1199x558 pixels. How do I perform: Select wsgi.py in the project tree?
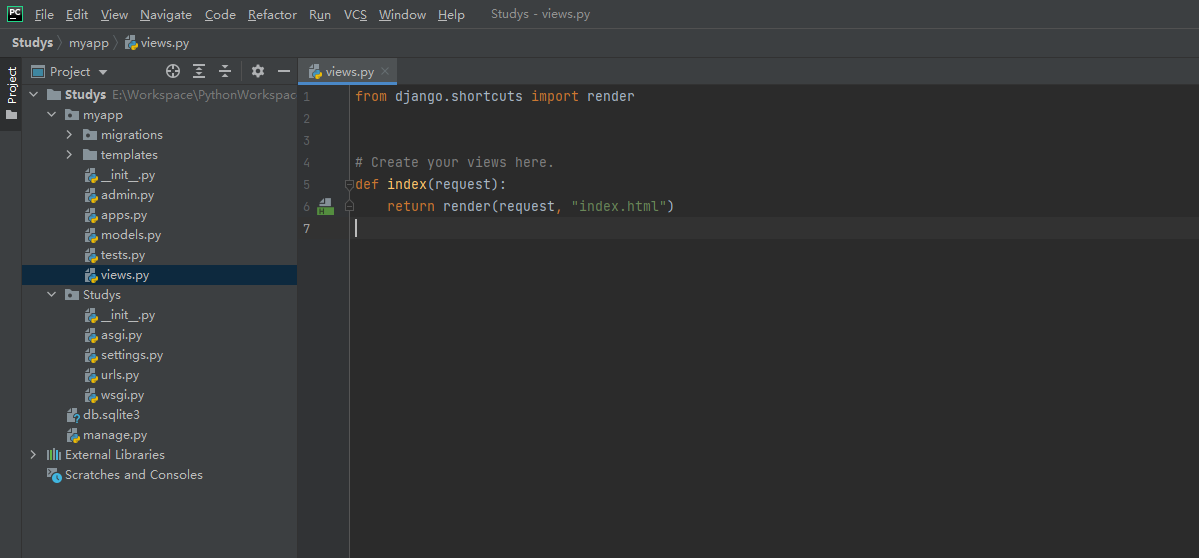(114, 395)
